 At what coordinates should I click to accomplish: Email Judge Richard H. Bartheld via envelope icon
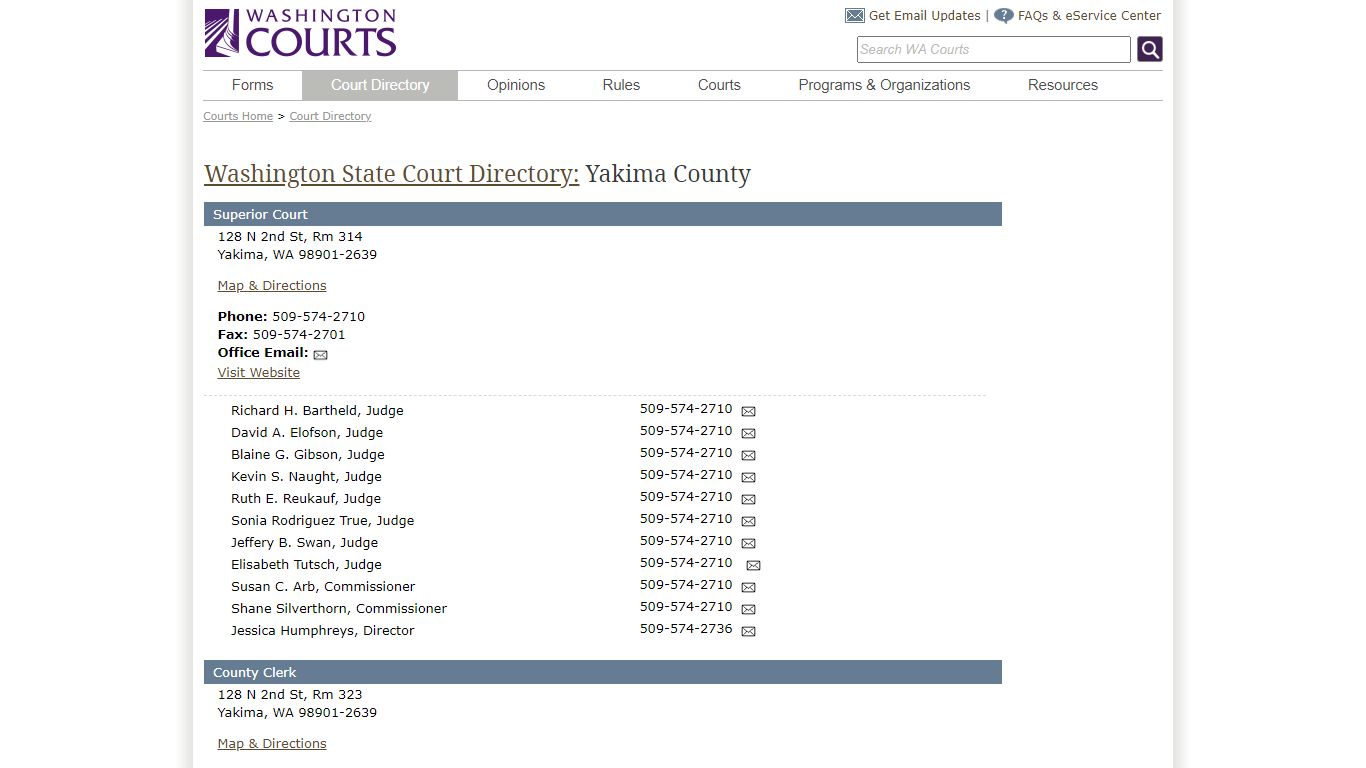[x=748, y=411]
